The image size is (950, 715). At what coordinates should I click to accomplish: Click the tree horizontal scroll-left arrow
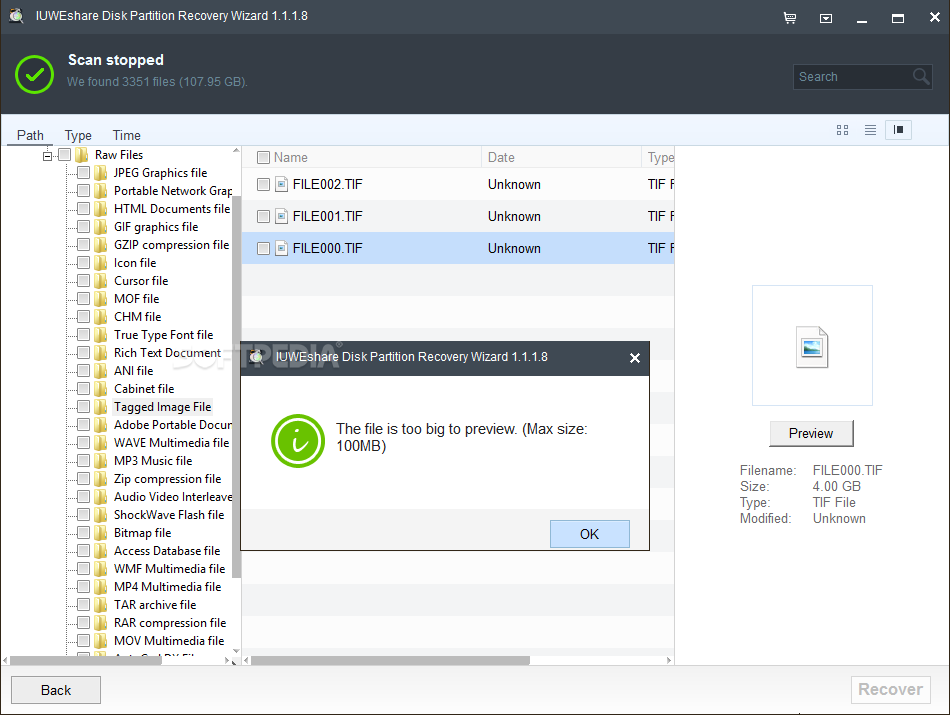click(x=5, y=660)
